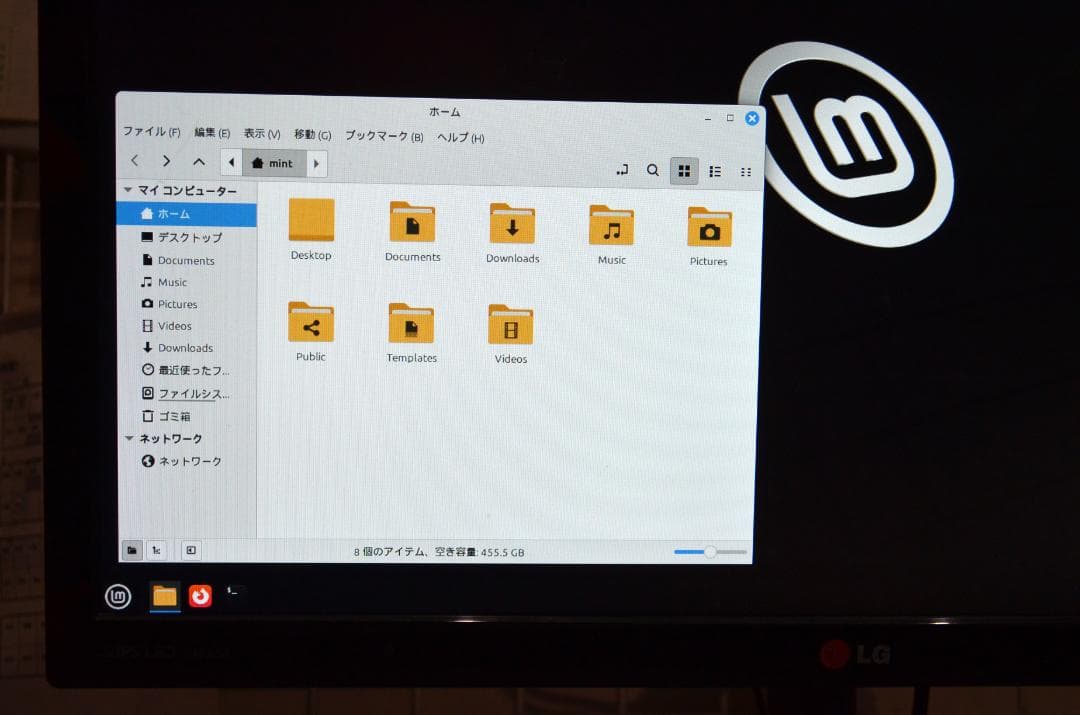Collapse the マイ コンピューター section
Screen dimensions: 1080x715
tap(128, 190)
